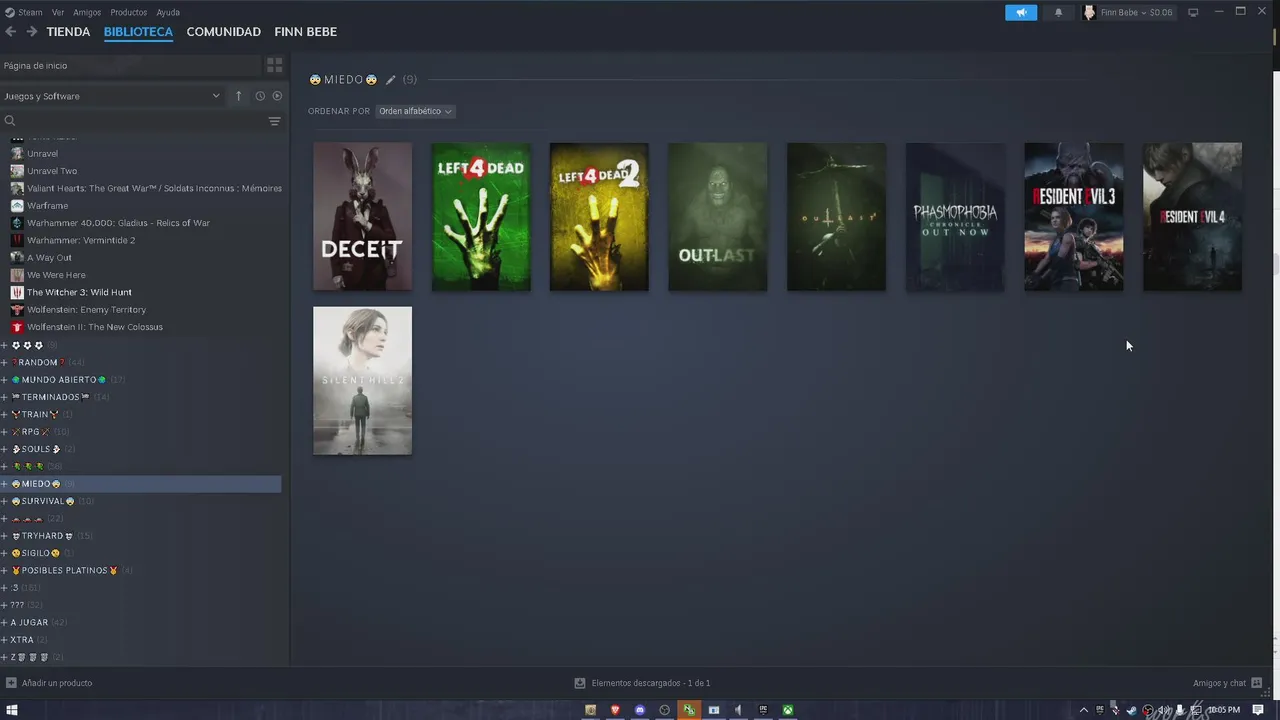The width and height of the screenshot is (1280, 720).
Task: Open the Resident Evil 4 cover
Action: pyautogui.click(x=1192, y=216)
